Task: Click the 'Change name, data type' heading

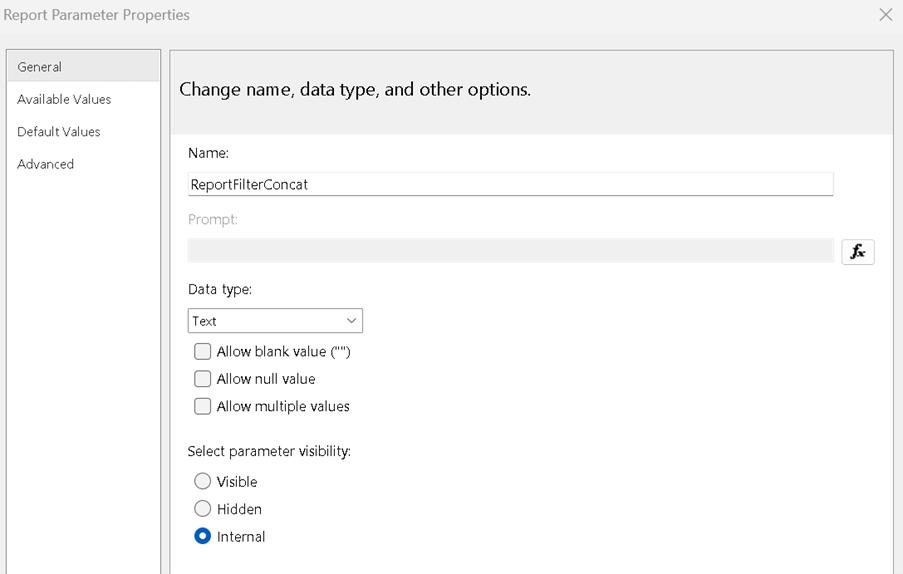Action: coord(355,90)
